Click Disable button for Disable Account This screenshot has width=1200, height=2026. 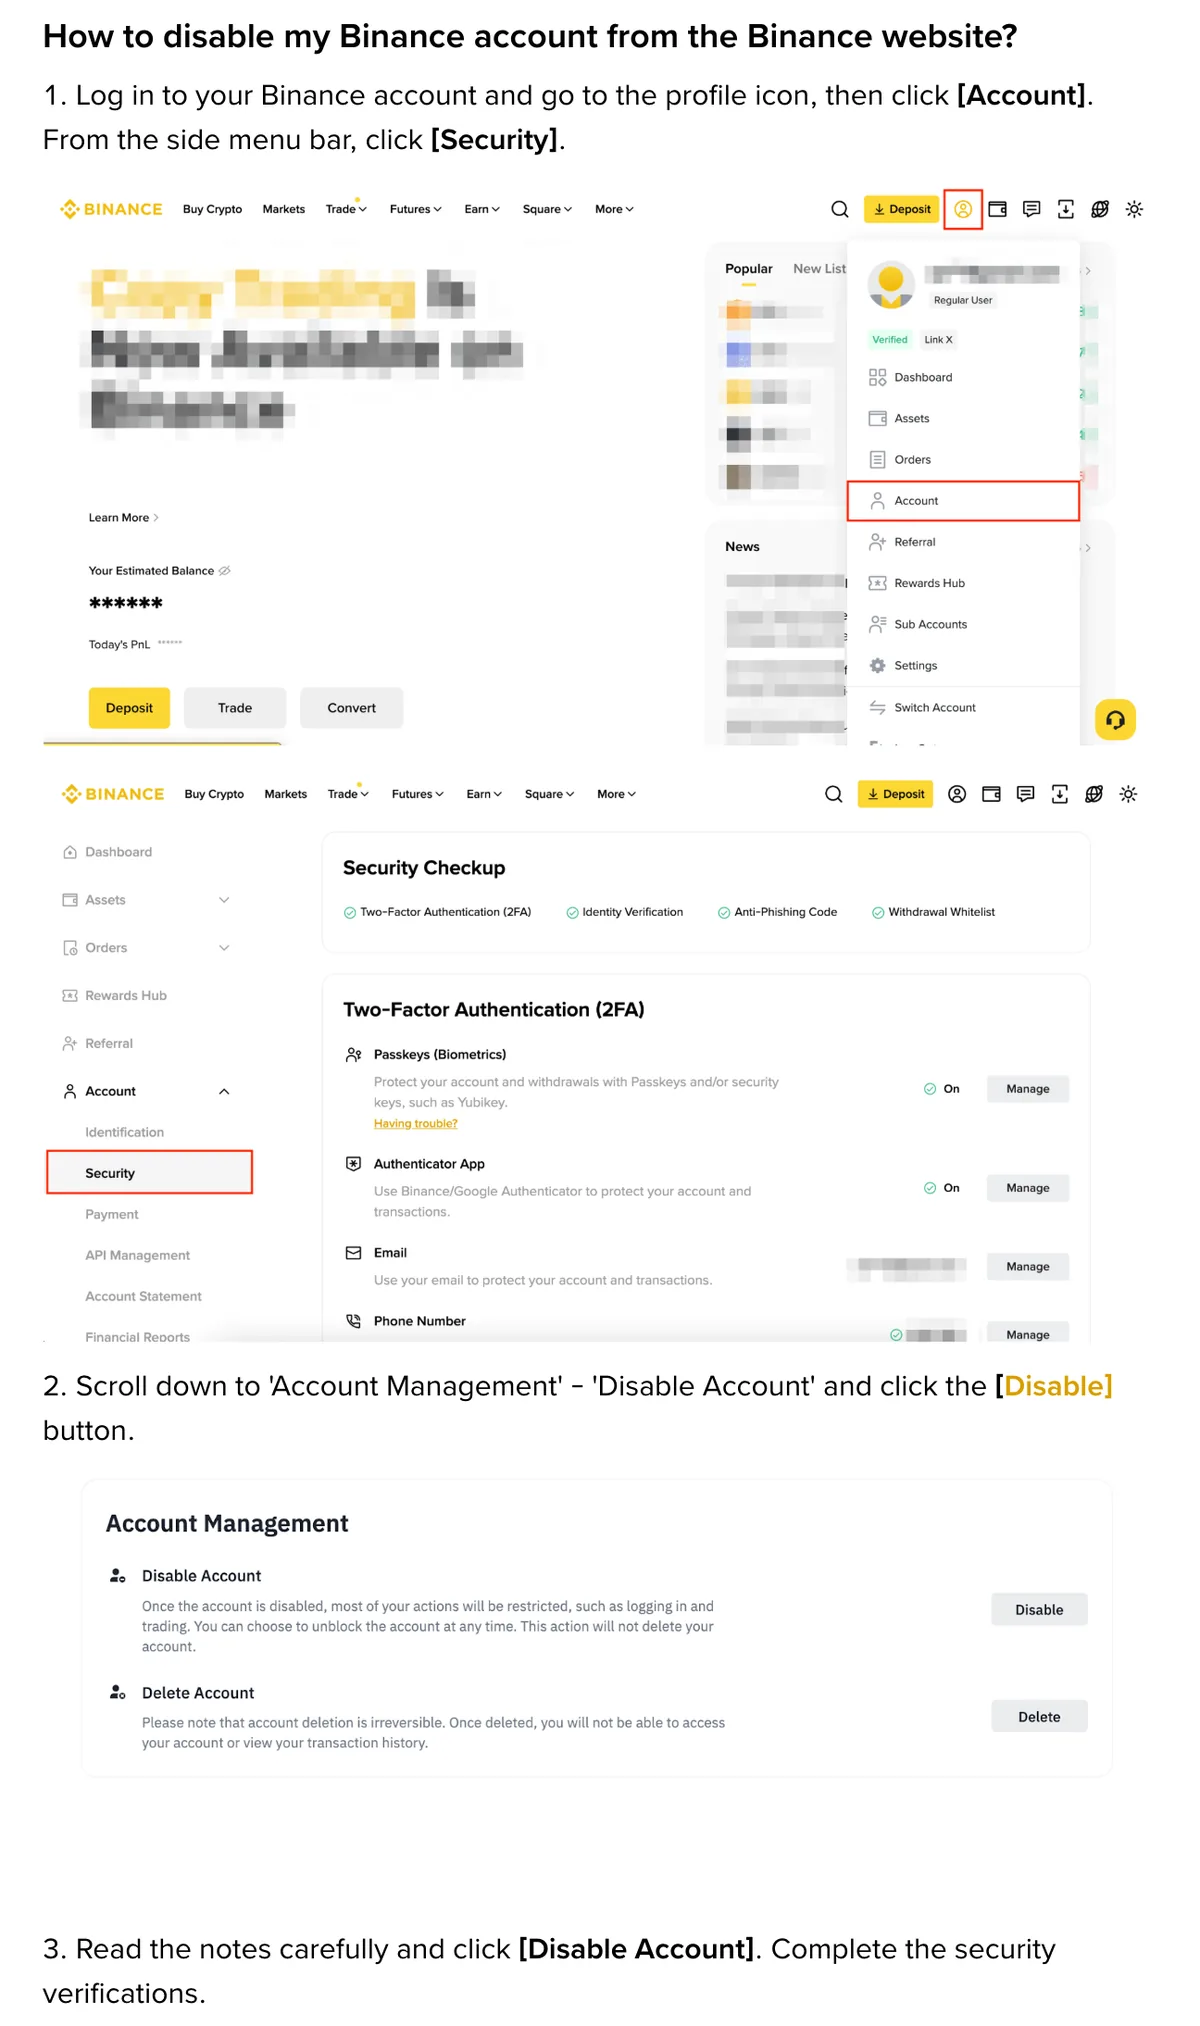coord(1039,1610)
